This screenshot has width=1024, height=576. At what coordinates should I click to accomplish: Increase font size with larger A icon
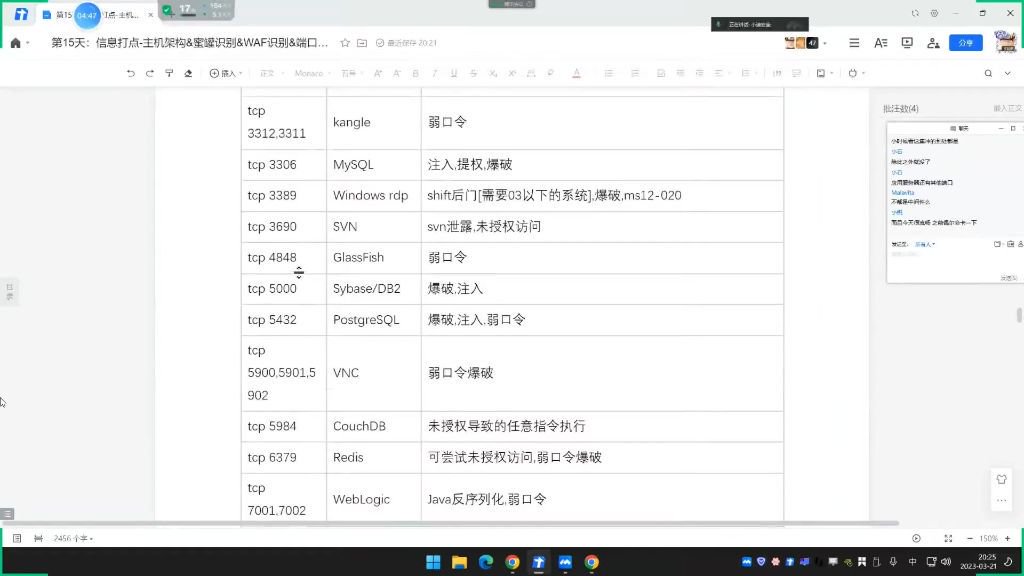pyautogui.click(x=377, y=73)
